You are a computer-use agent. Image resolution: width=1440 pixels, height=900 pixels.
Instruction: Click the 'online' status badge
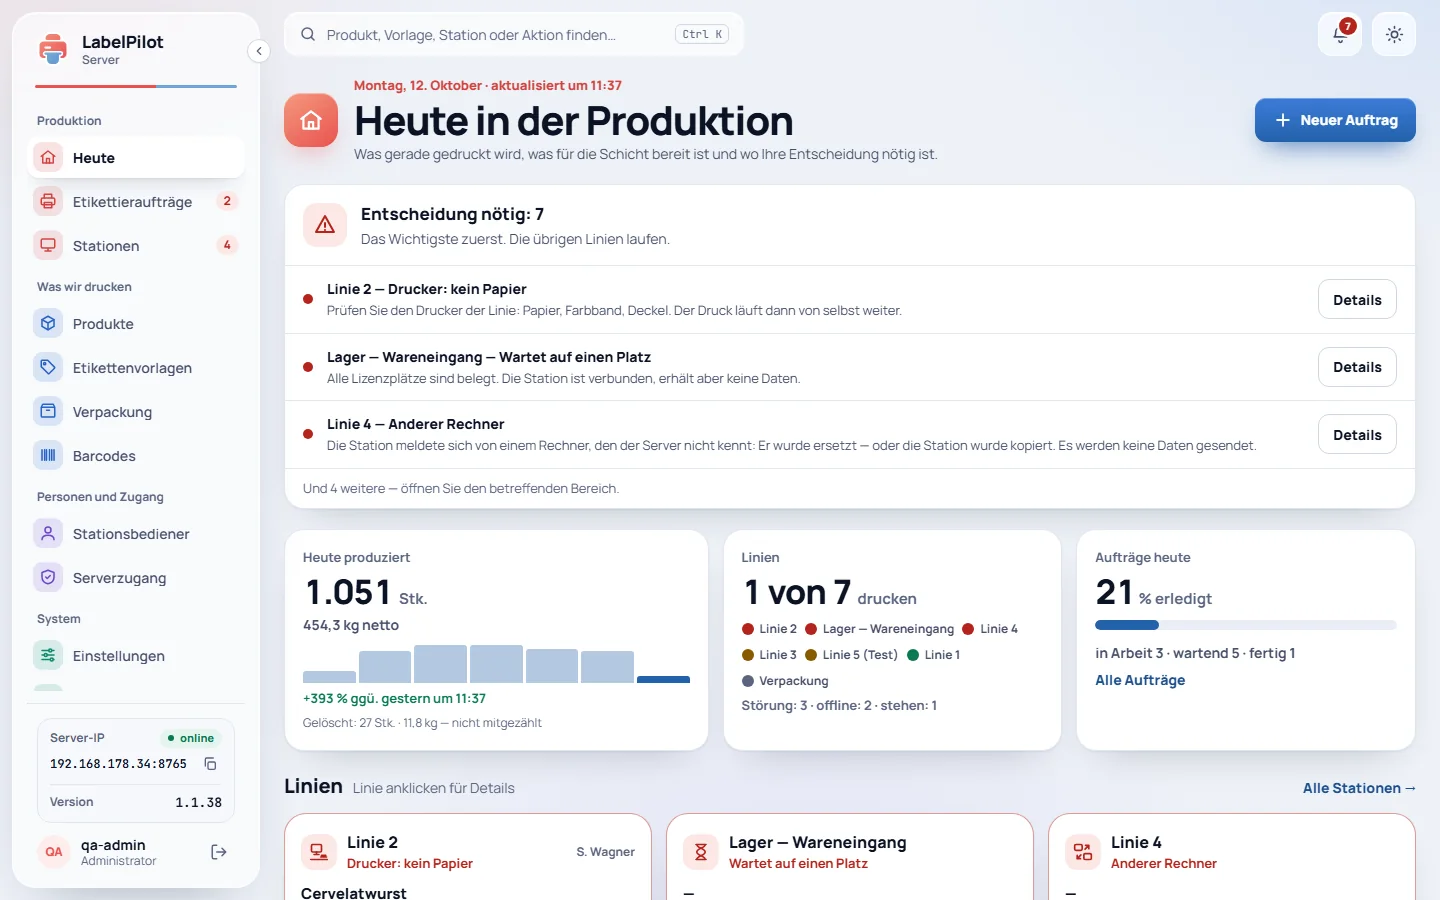[x=191, y=738]
